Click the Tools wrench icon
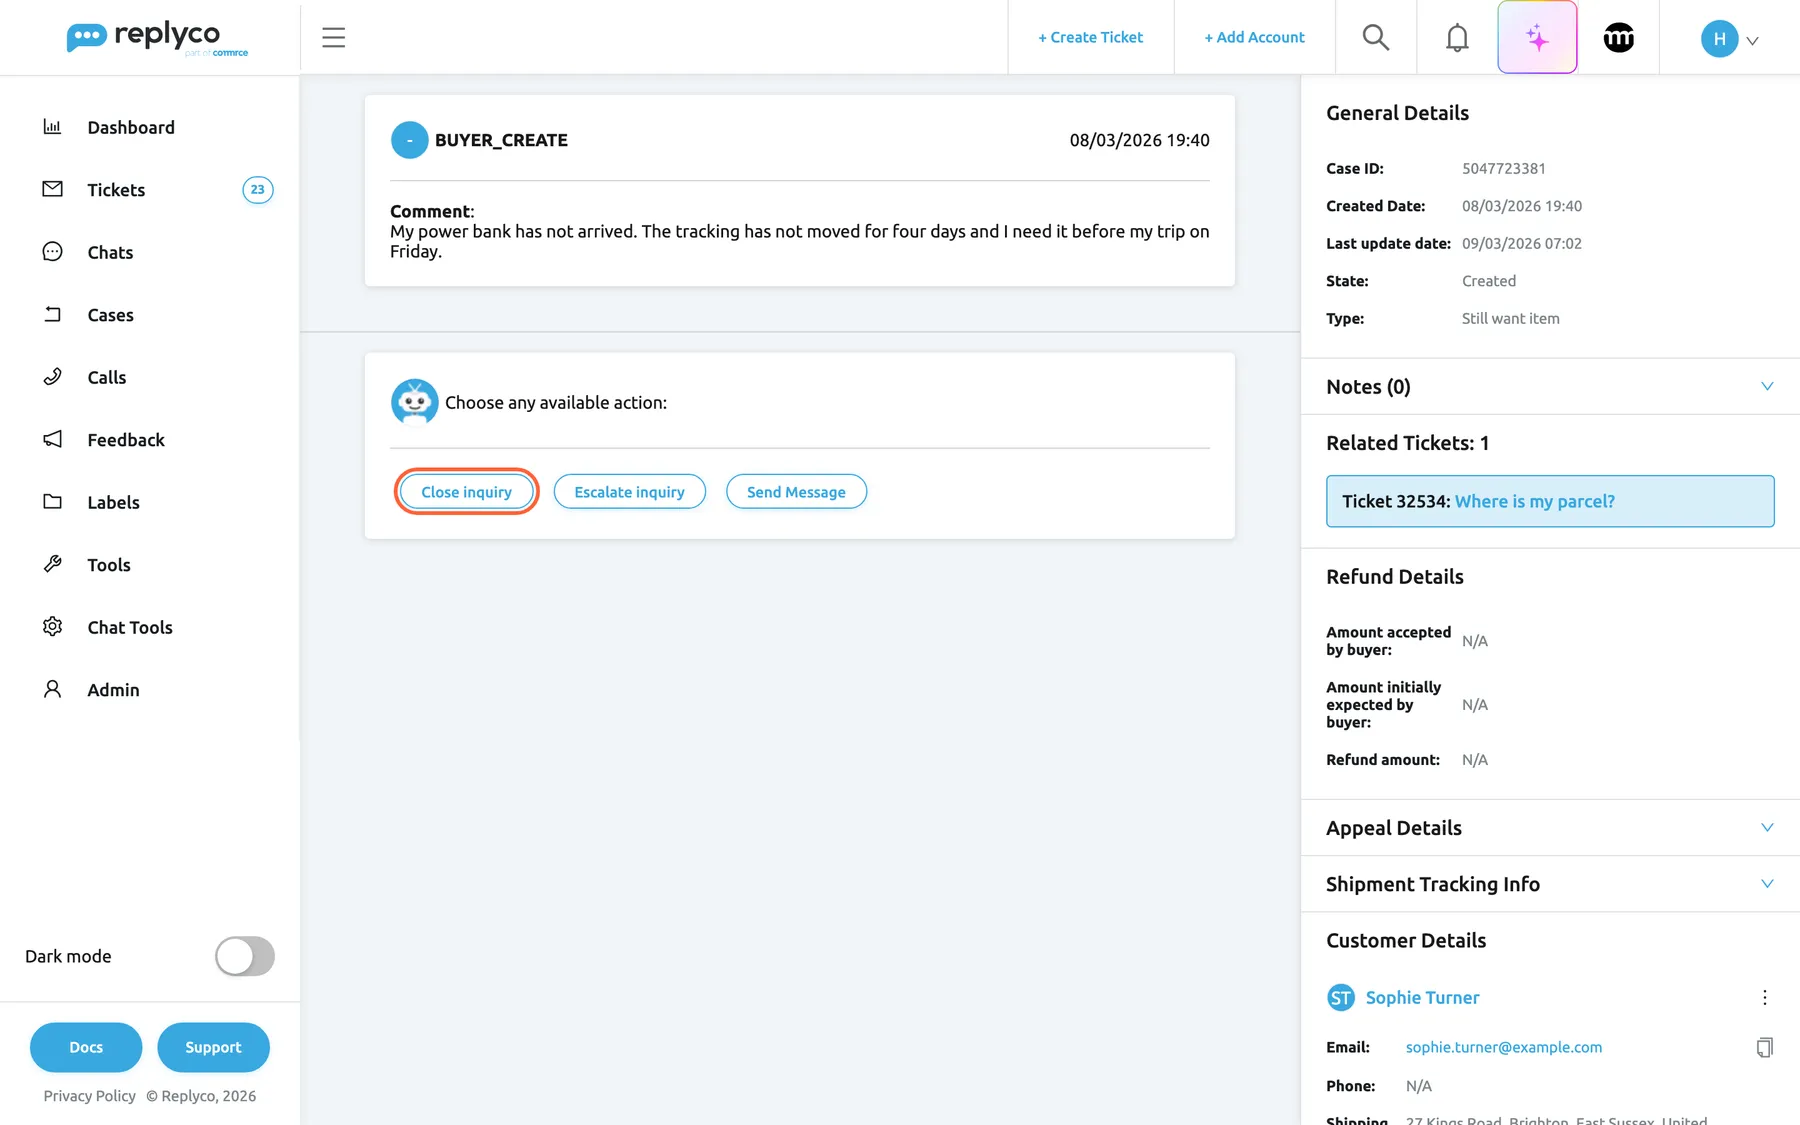 tap(52, 564)
